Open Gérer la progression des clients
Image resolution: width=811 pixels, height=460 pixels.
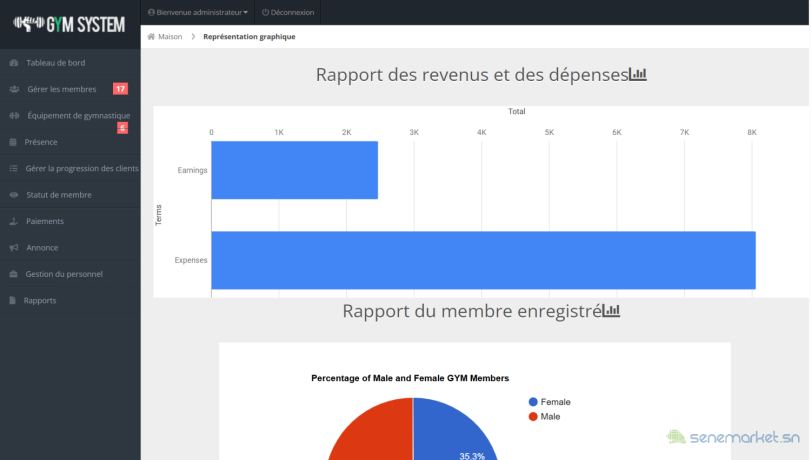(x=70, y=168)
